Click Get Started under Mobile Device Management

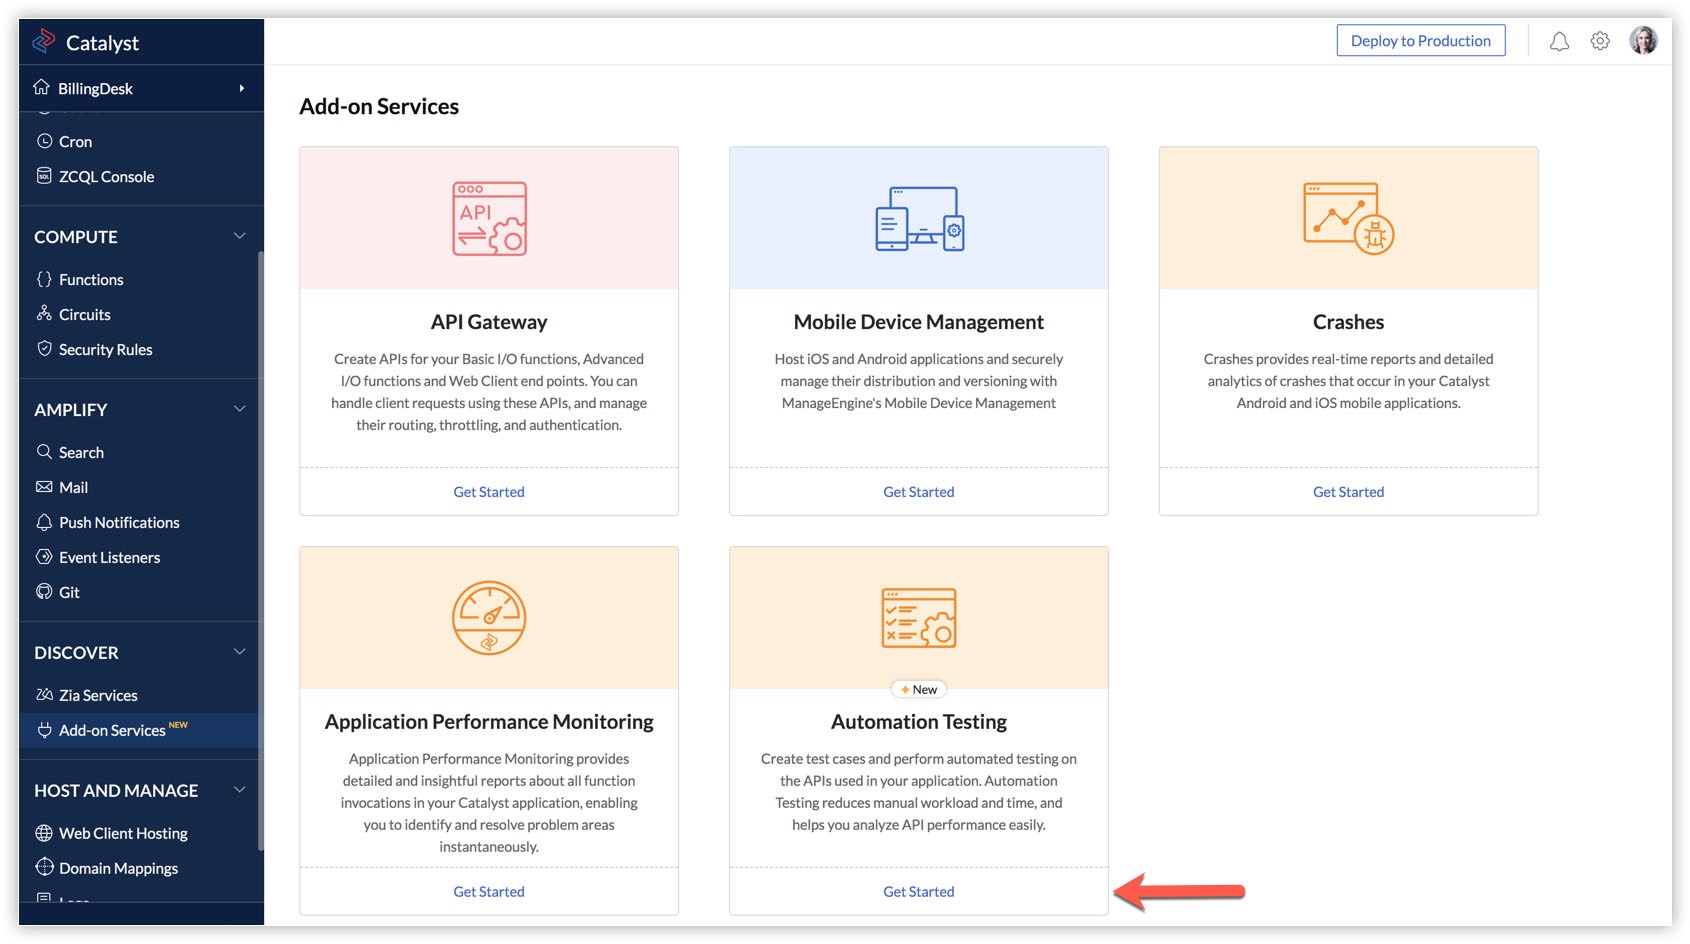[x=919, y=492]
